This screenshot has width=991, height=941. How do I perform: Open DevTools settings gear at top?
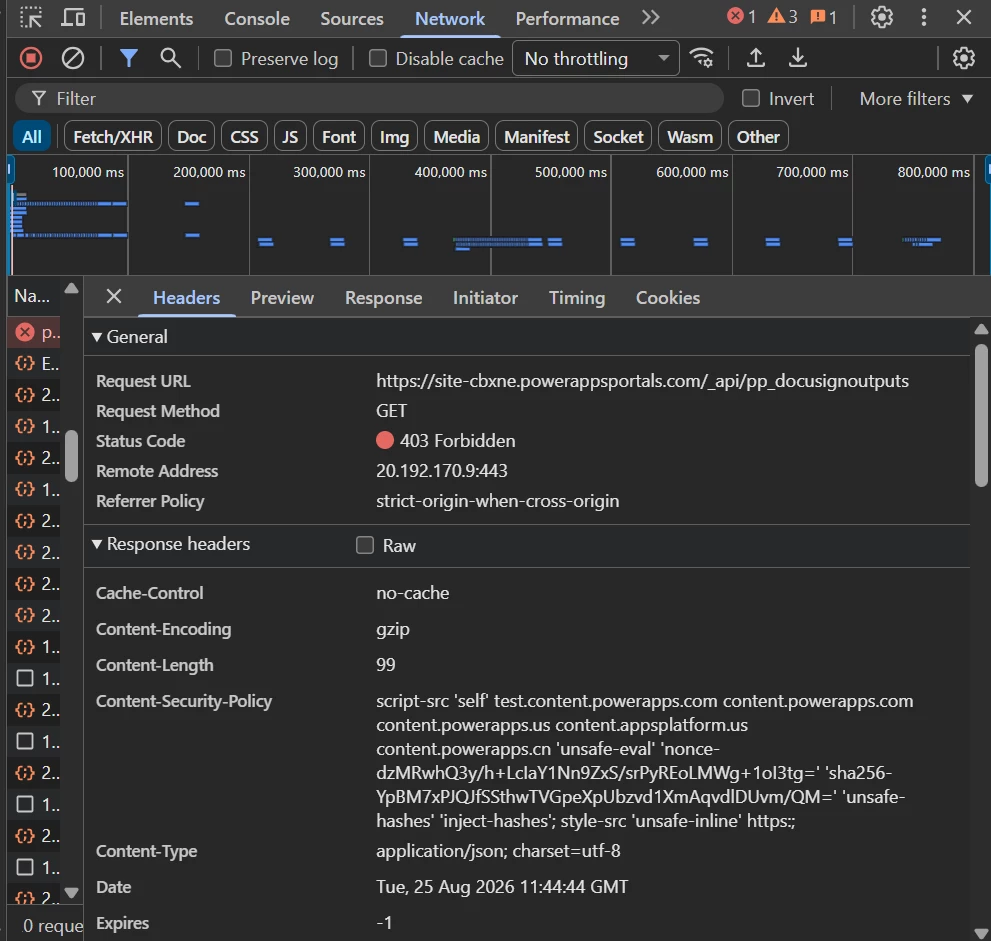(x=882, y=18)
